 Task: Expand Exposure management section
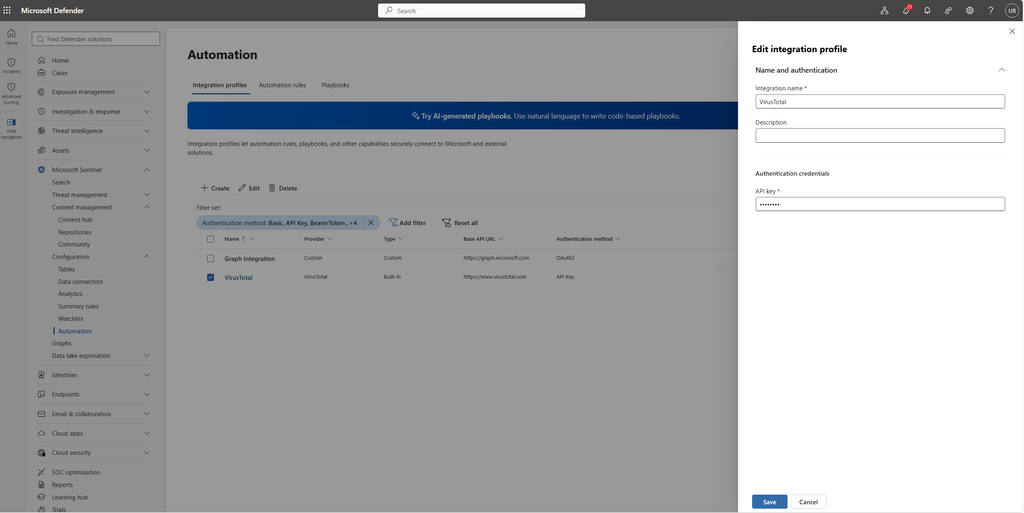146,92
